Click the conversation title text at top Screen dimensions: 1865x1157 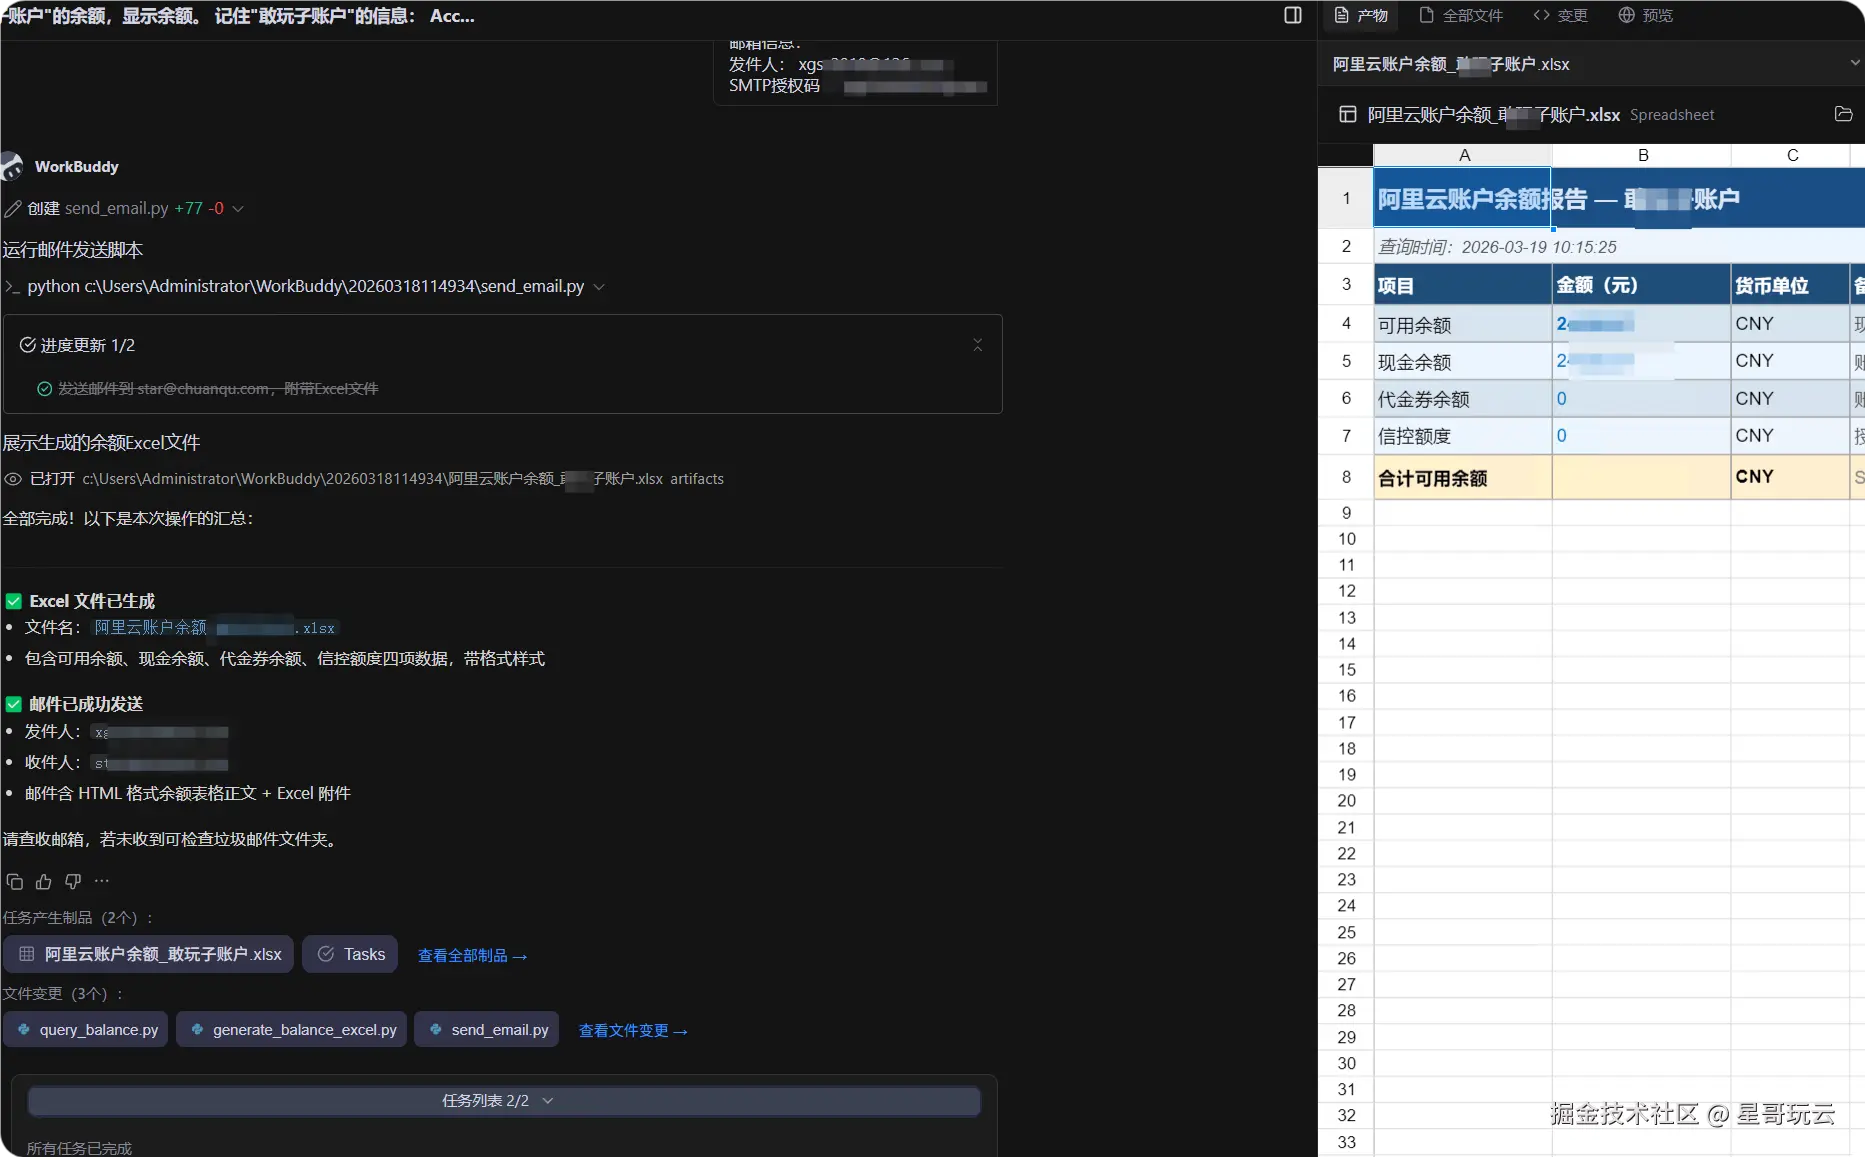pos(238,16)
